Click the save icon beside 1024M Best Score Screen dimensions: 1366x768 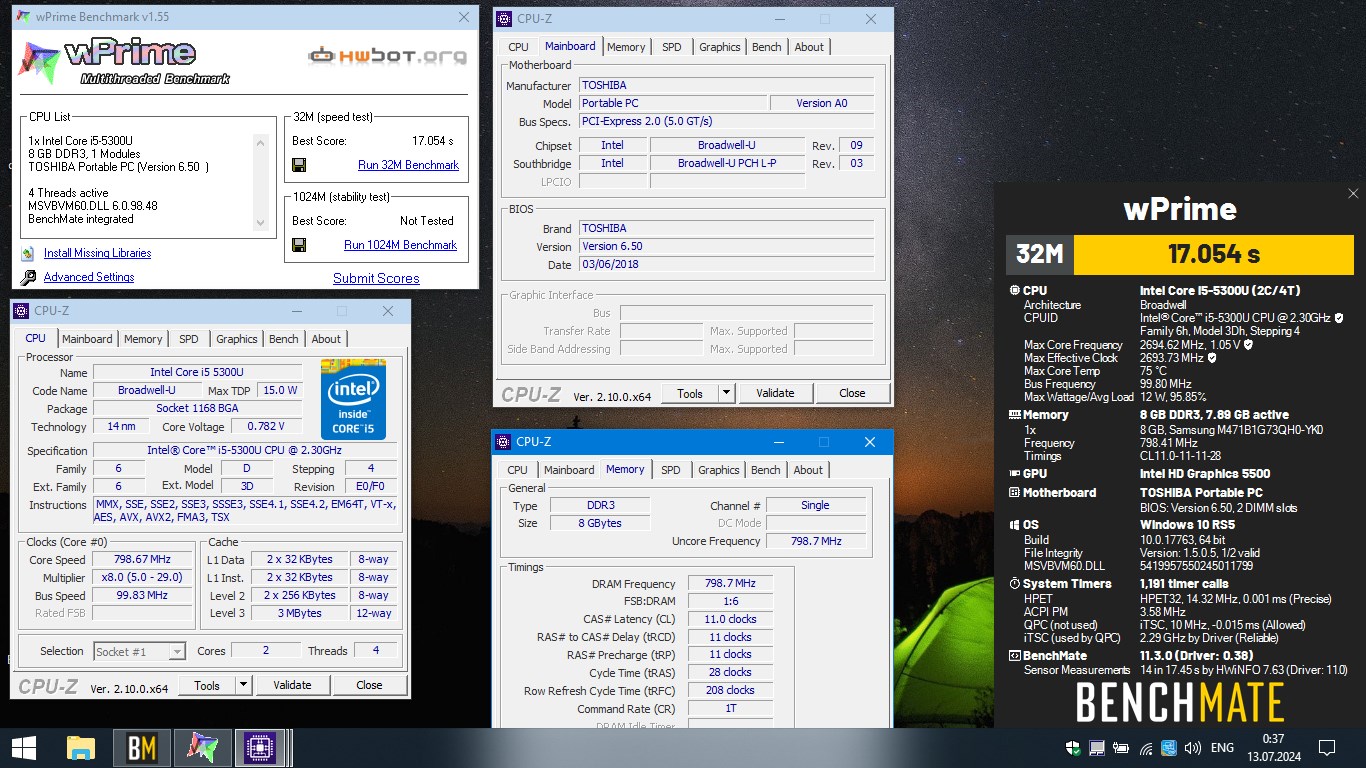tap(299, 245)
